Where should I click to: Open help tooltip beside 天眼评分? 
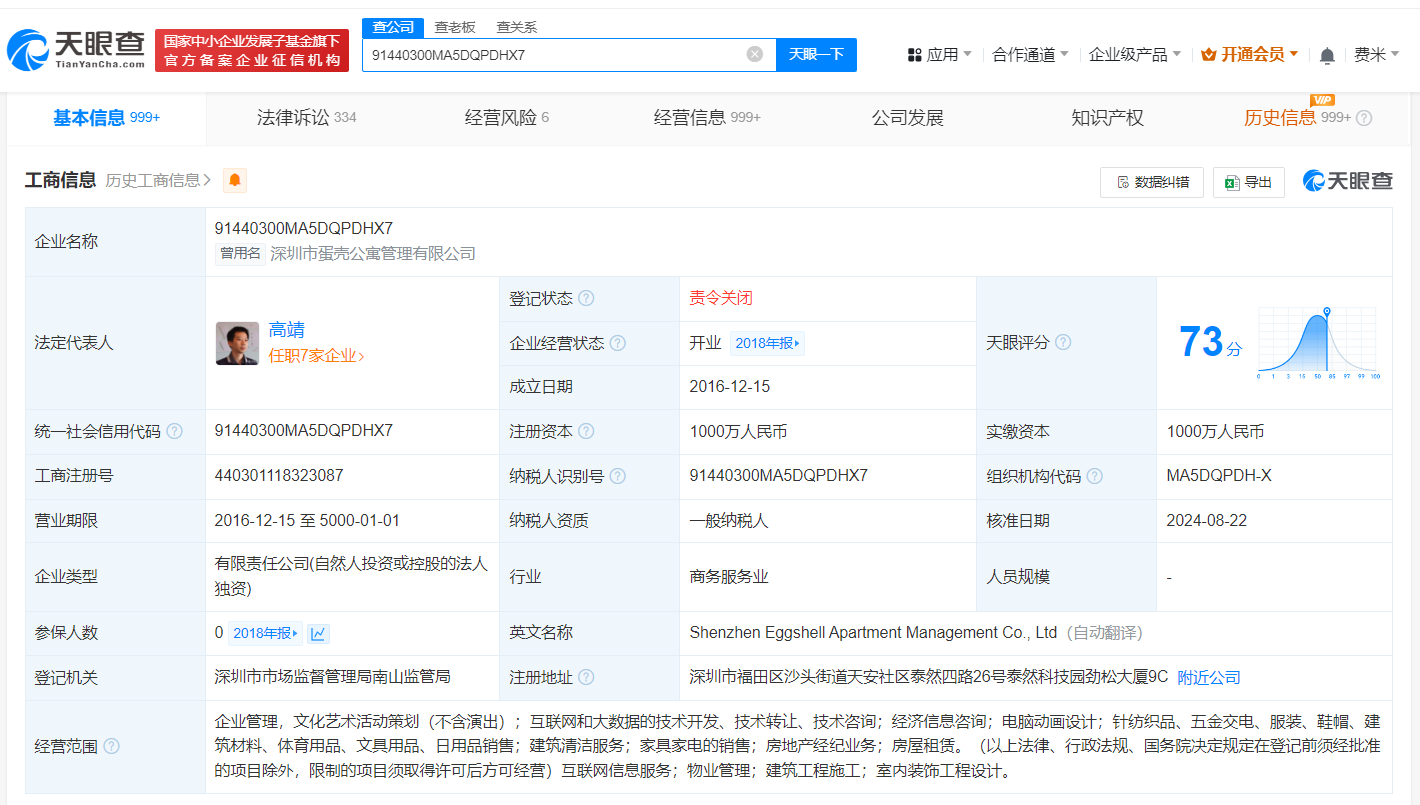[x=1062, y=342]
